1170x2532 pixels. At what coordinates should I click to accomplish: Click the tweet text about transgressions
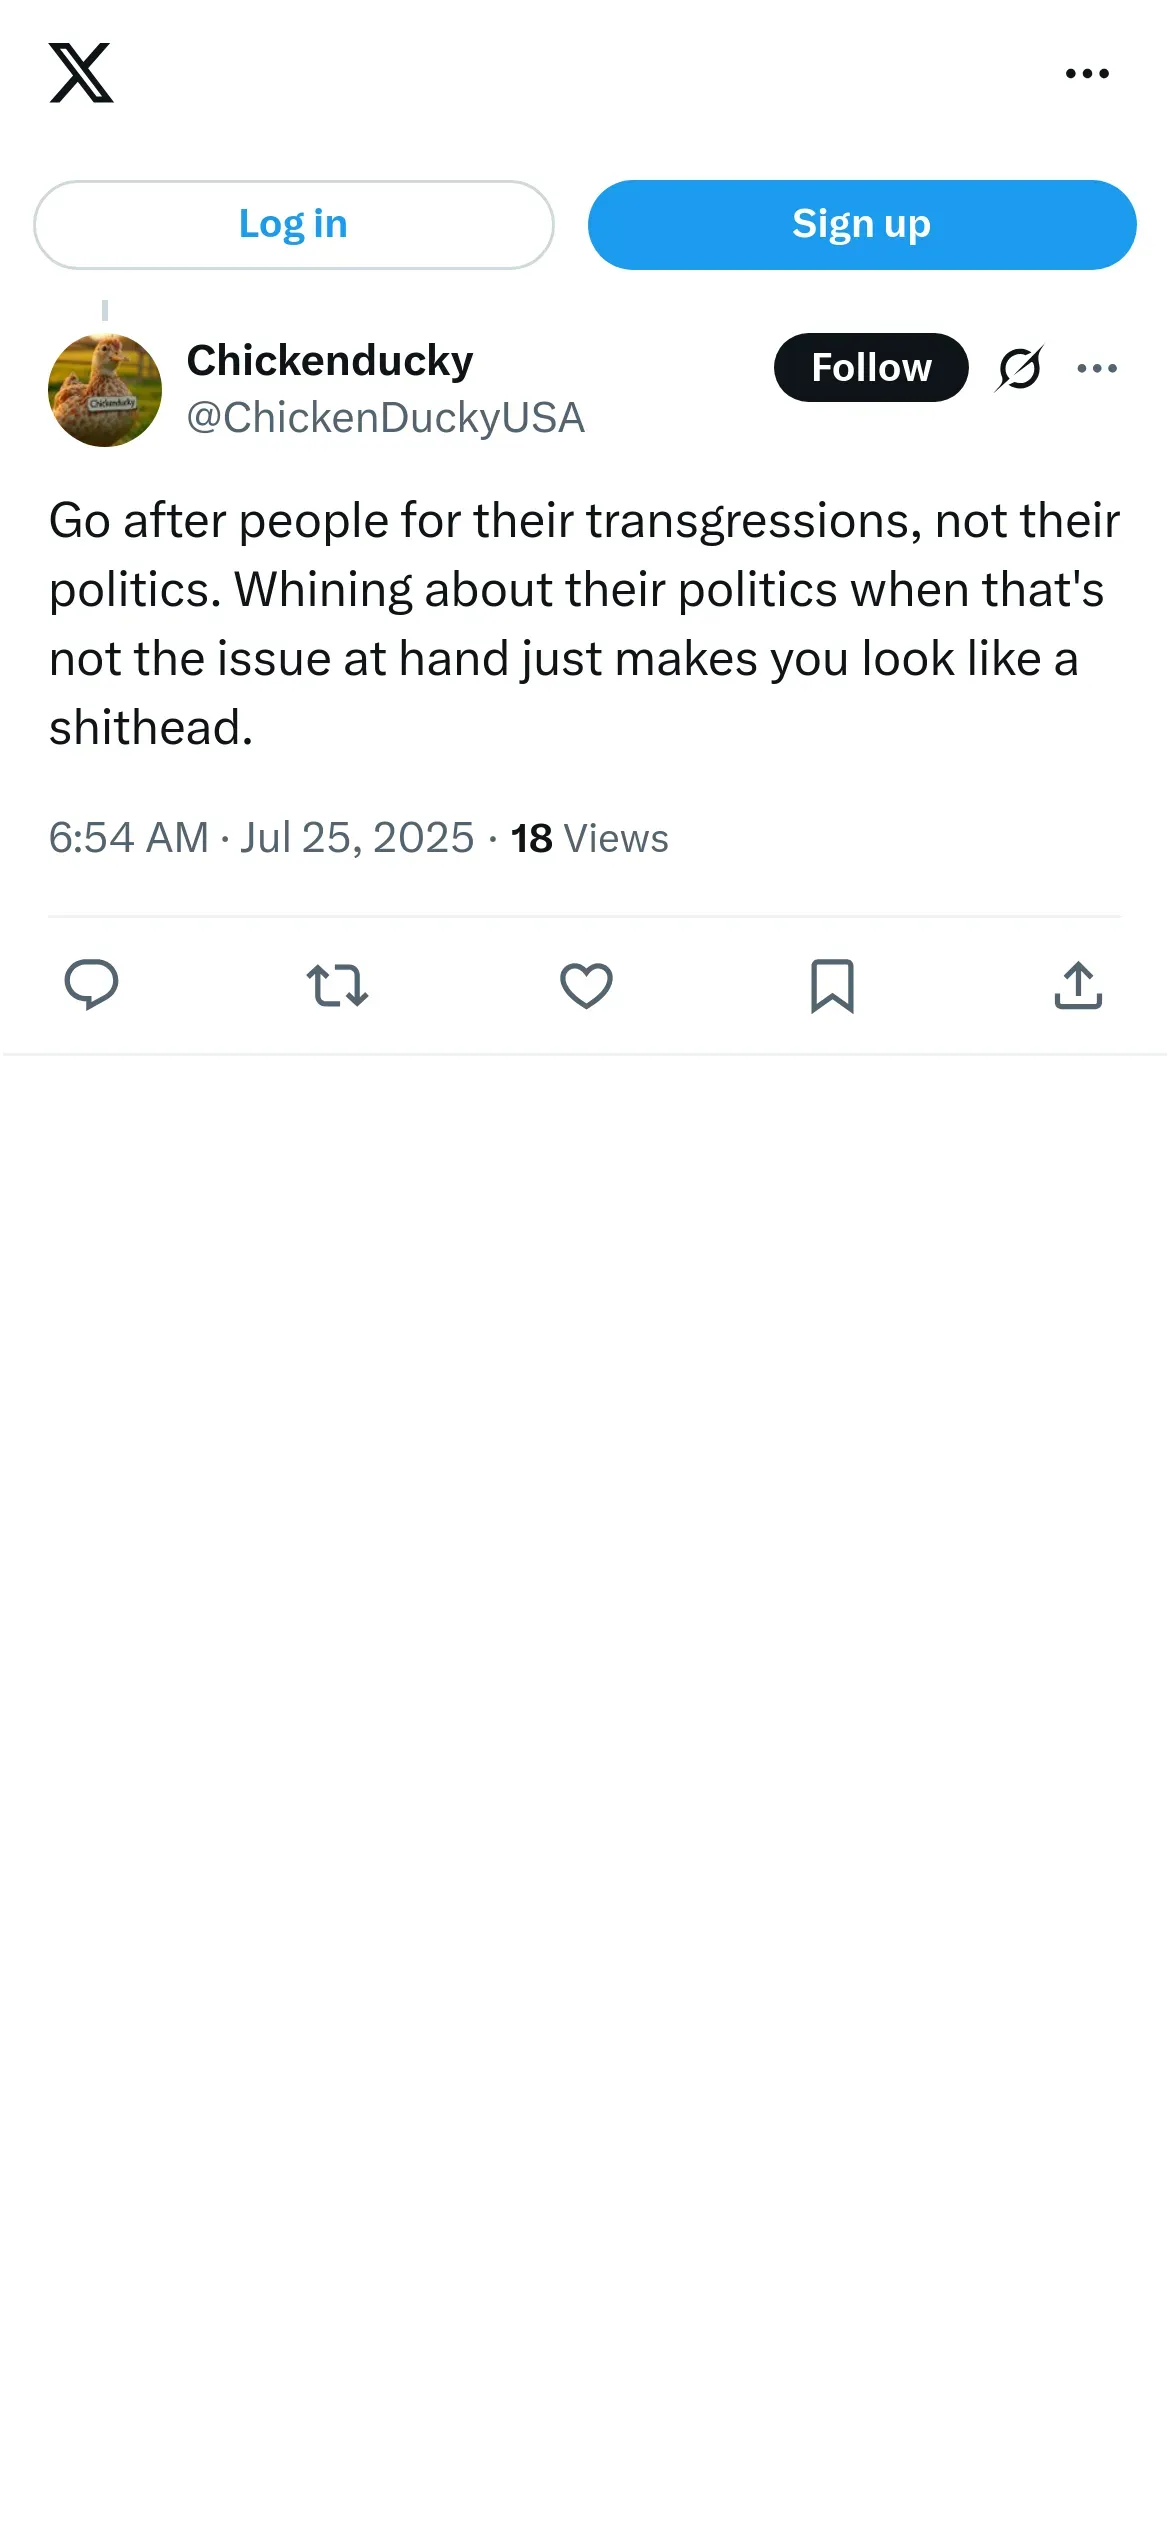point(584,623)
